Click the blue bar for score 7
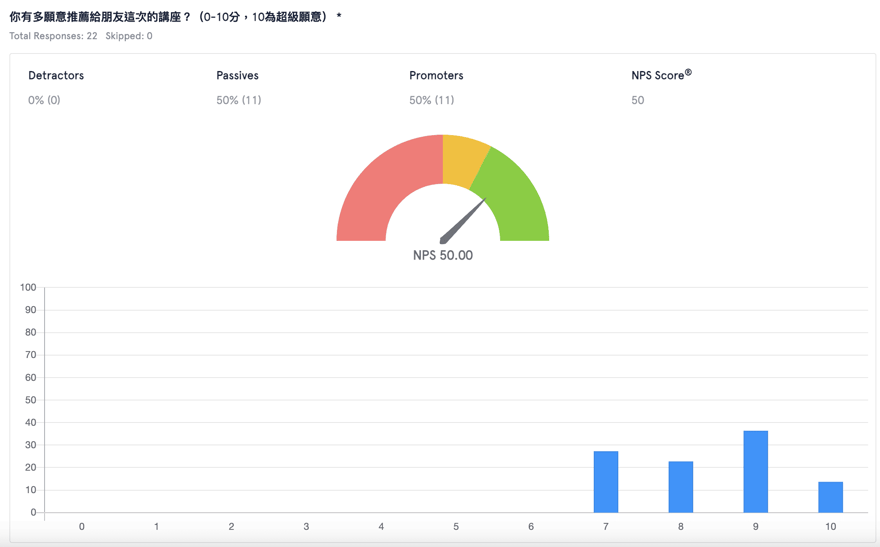 (x=606, y=482)
